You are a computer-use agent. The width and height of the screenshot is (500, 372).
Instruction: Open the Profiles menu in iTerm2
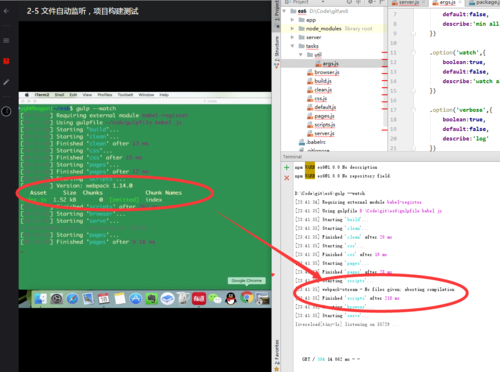coord(105,95)
